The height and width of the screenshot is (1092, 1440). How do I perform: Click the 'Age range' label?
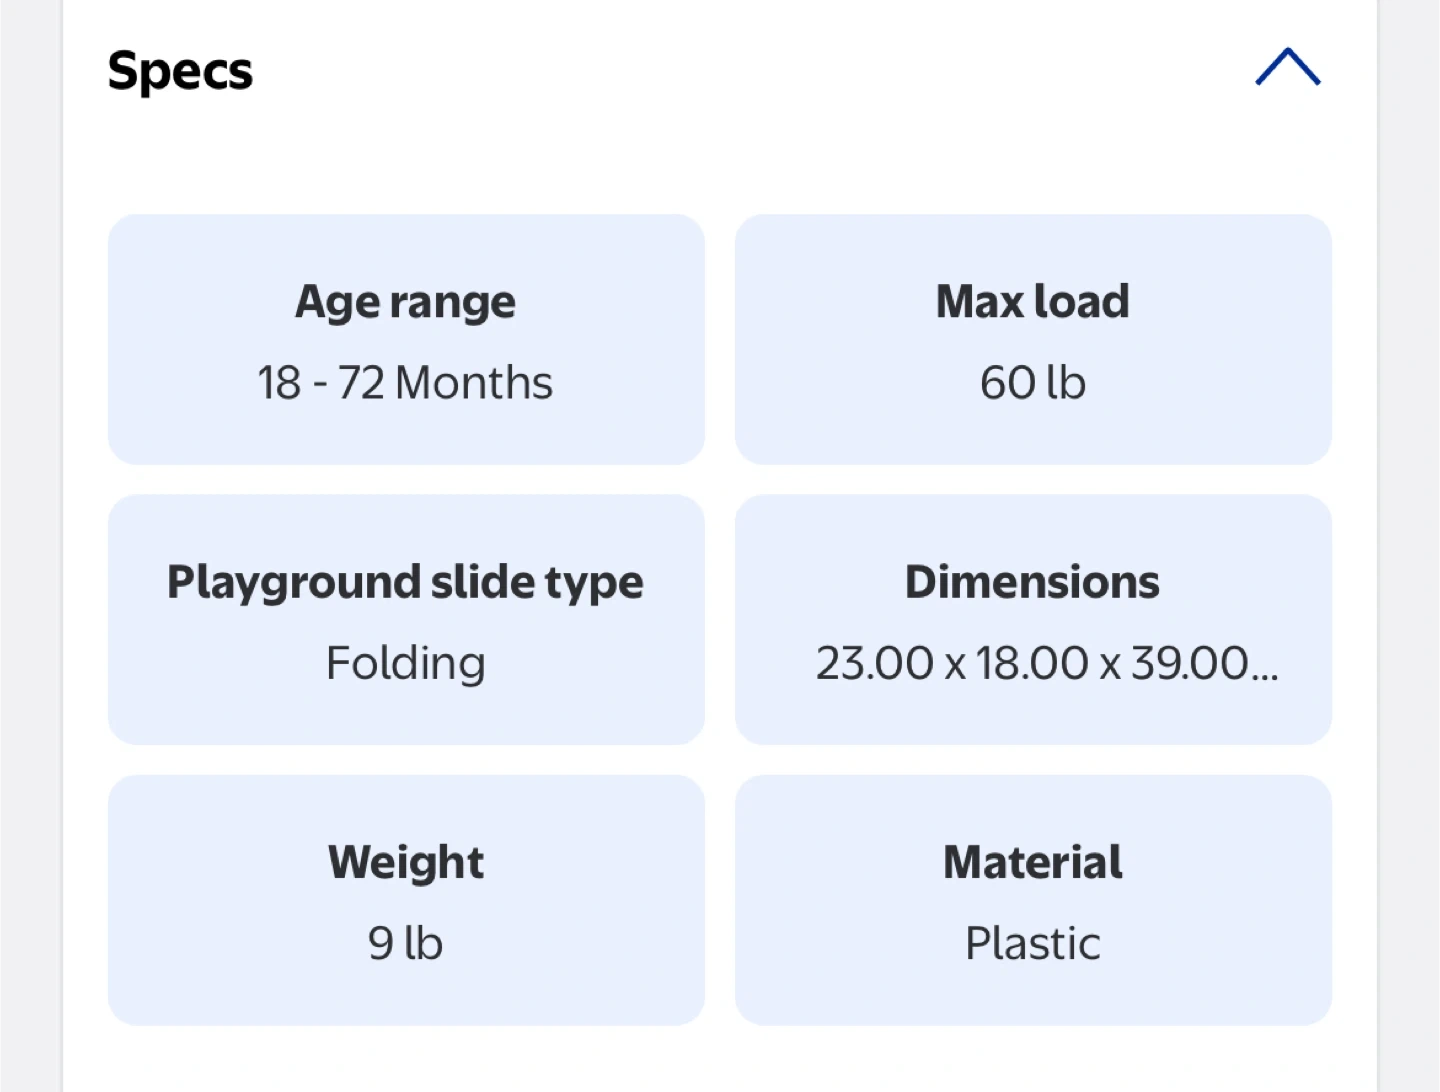[405, 302]
